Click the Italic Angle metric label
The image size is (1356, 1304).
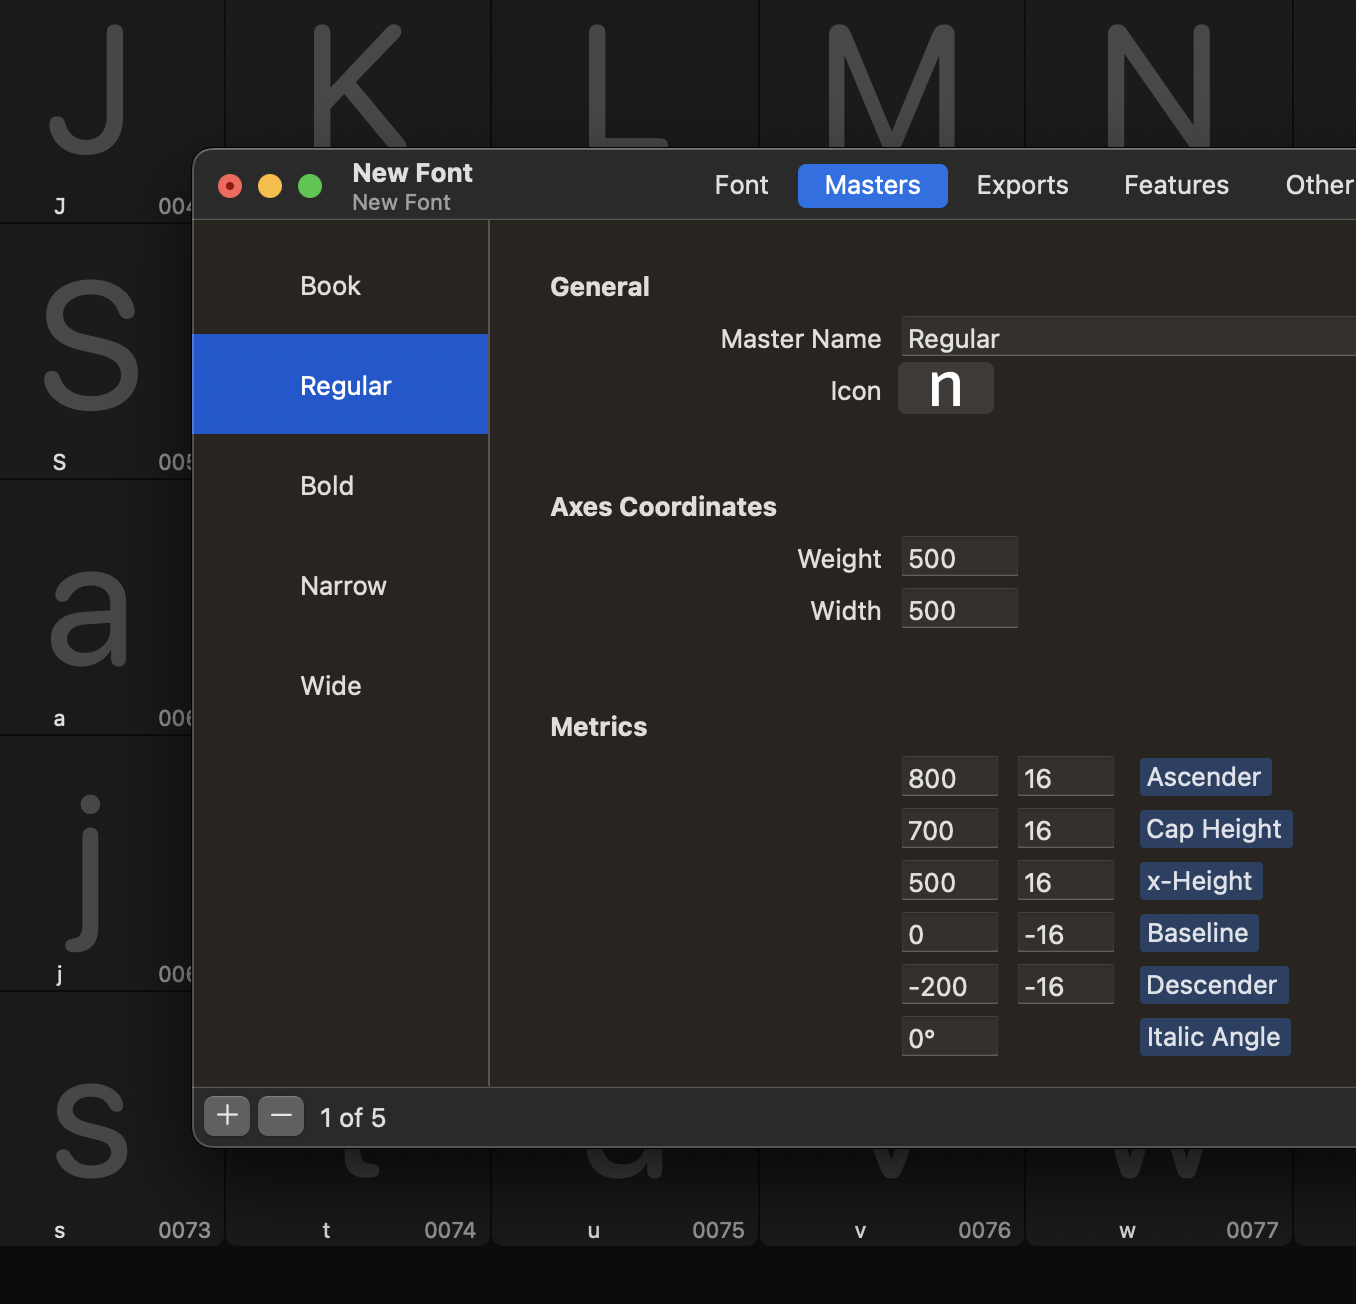click(1214, 1037)
